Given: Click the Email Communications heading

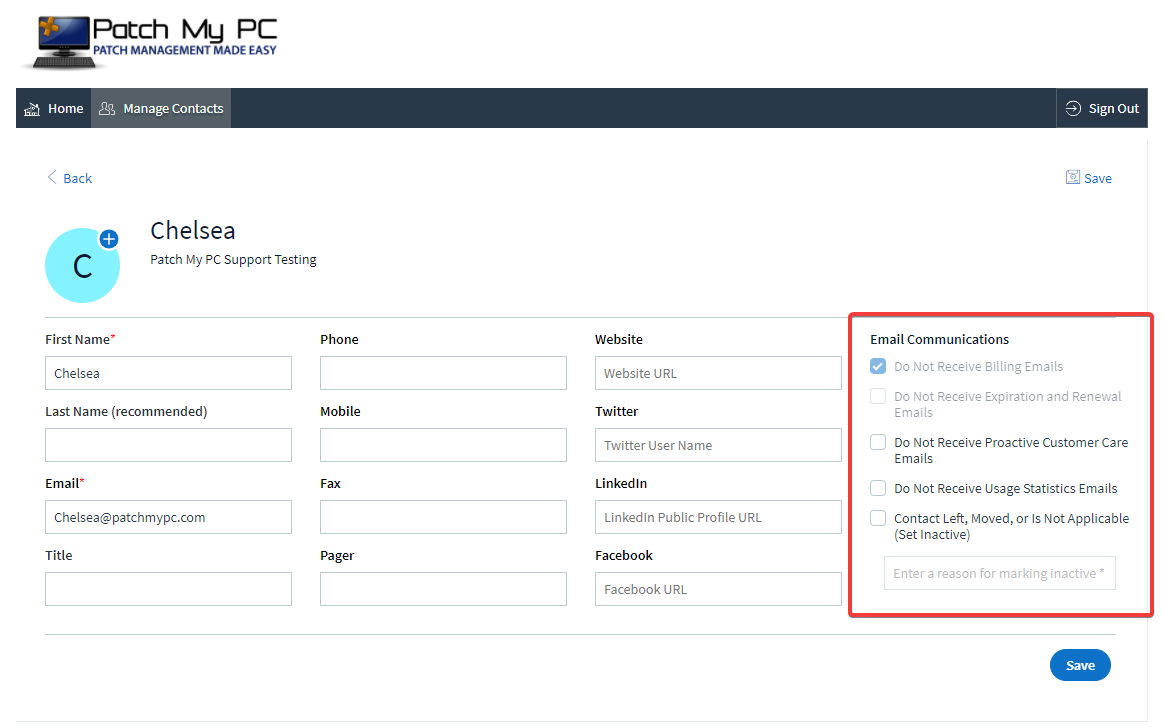Looking at the screenshot, I should pyautogui.click(x=940, y=339).
